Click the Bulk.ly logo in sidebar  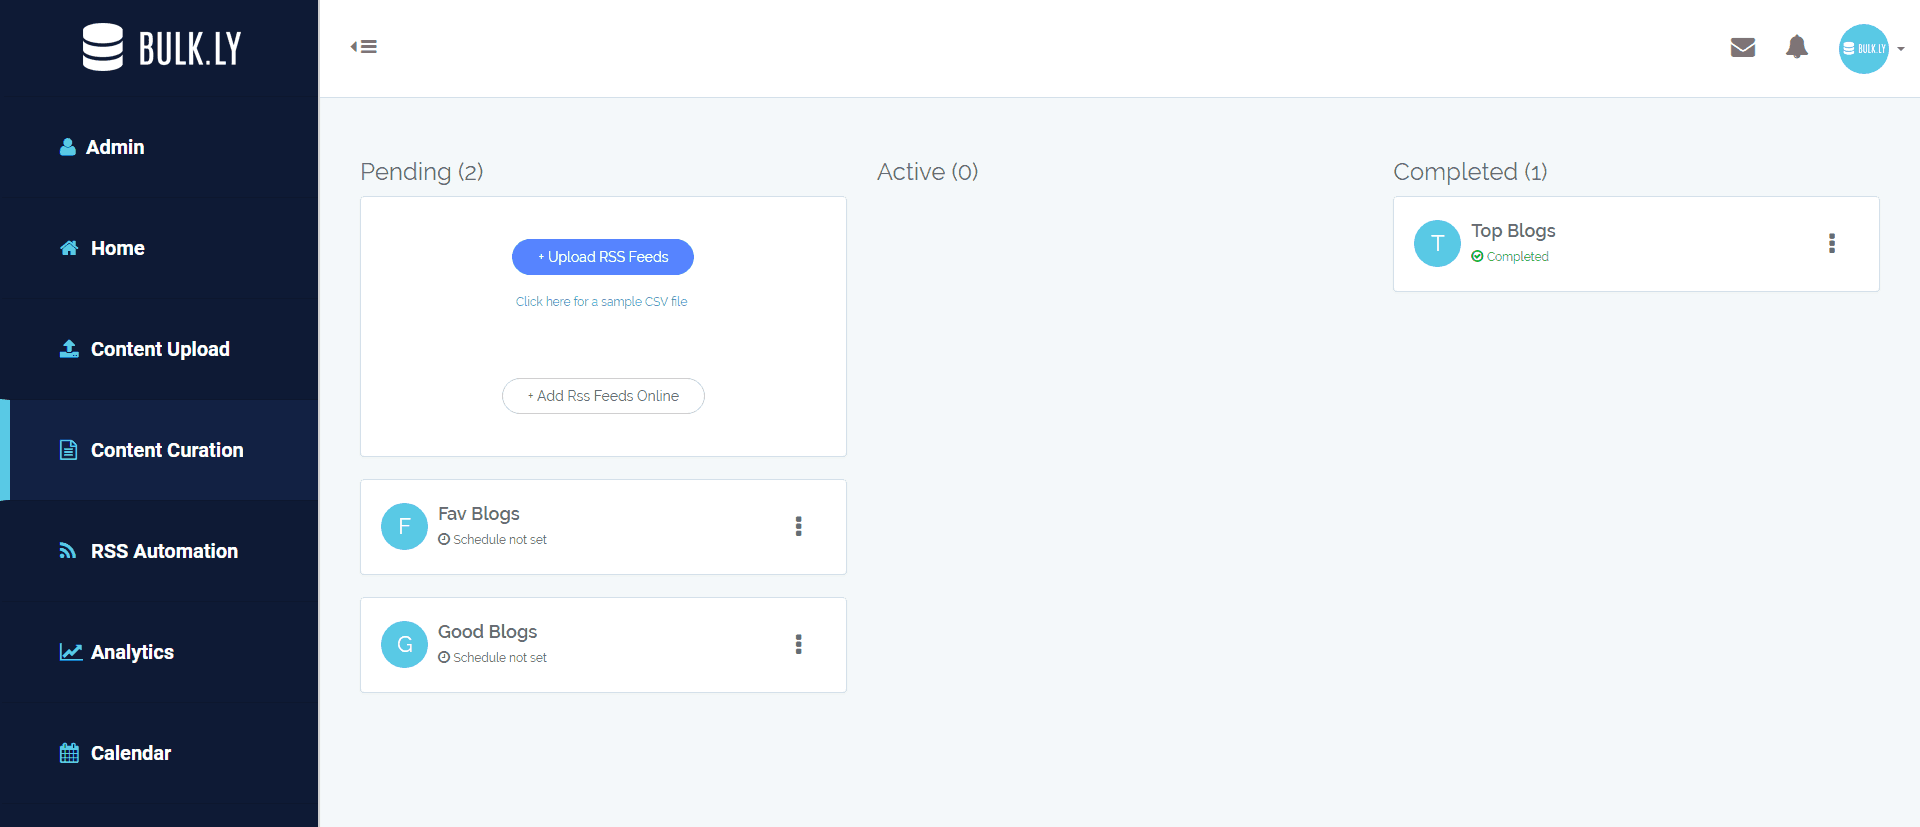pyautogui.click(x=161, y=47)
